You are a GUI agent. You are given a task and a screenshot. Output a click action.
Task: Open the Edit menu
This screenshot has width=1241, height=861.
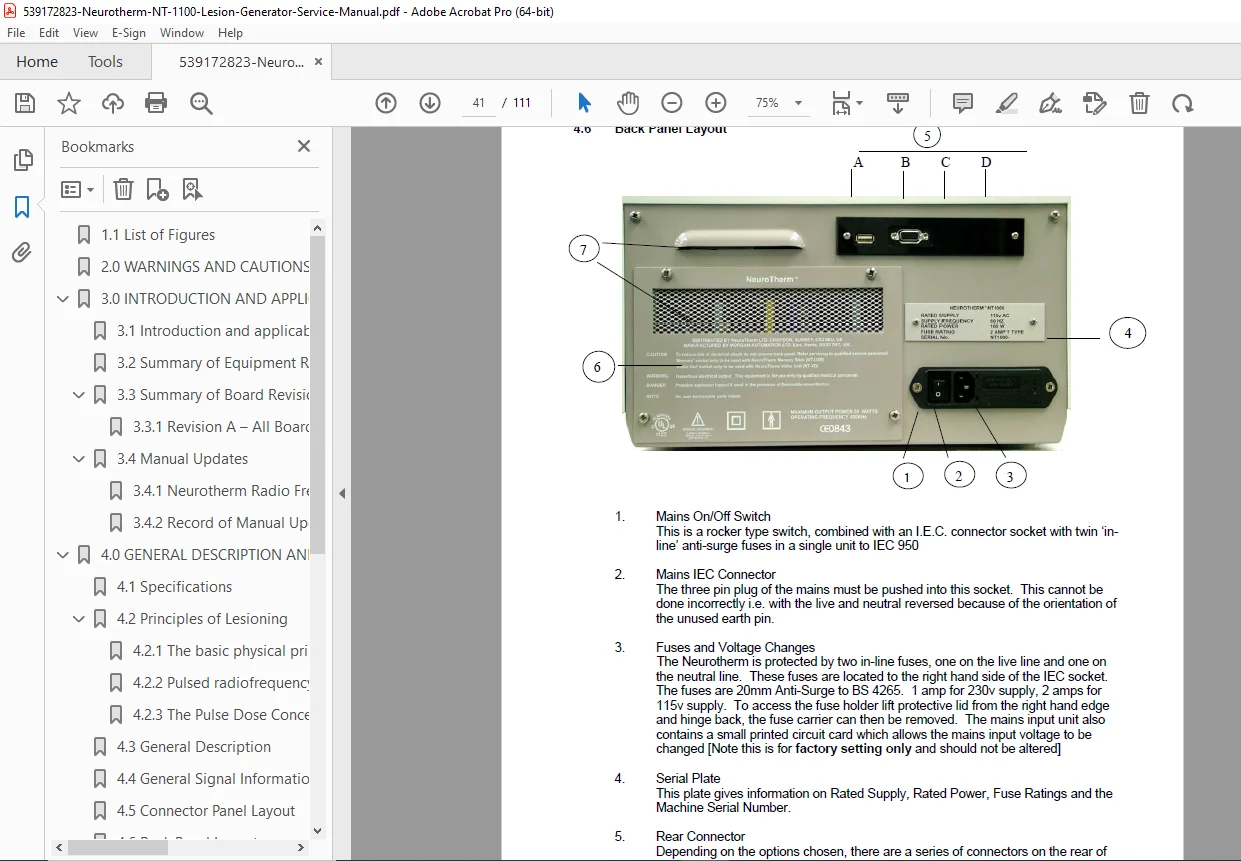pyautogui.click(x=49, y=33)
